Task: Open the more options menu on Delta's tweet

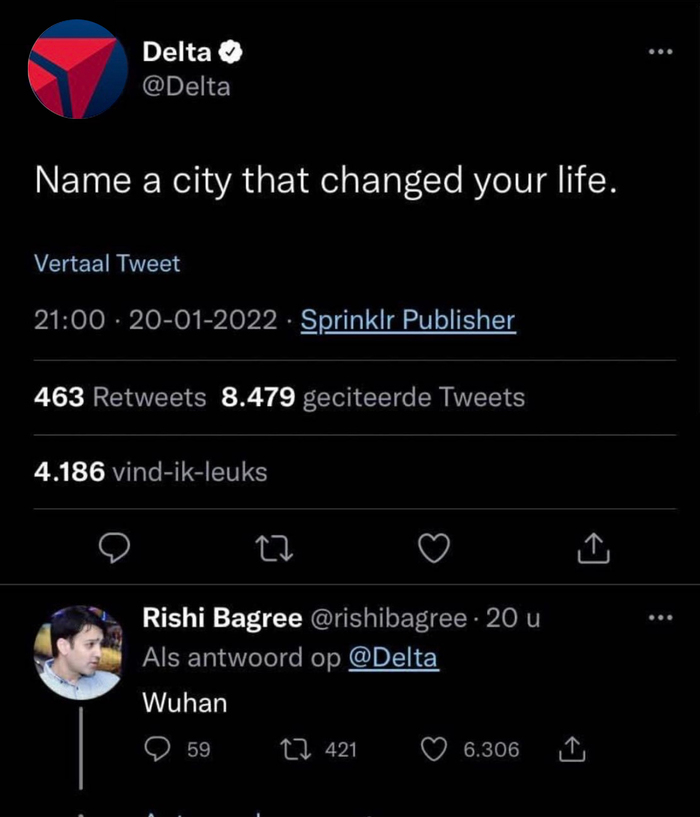Action: (x=659, y=52)
